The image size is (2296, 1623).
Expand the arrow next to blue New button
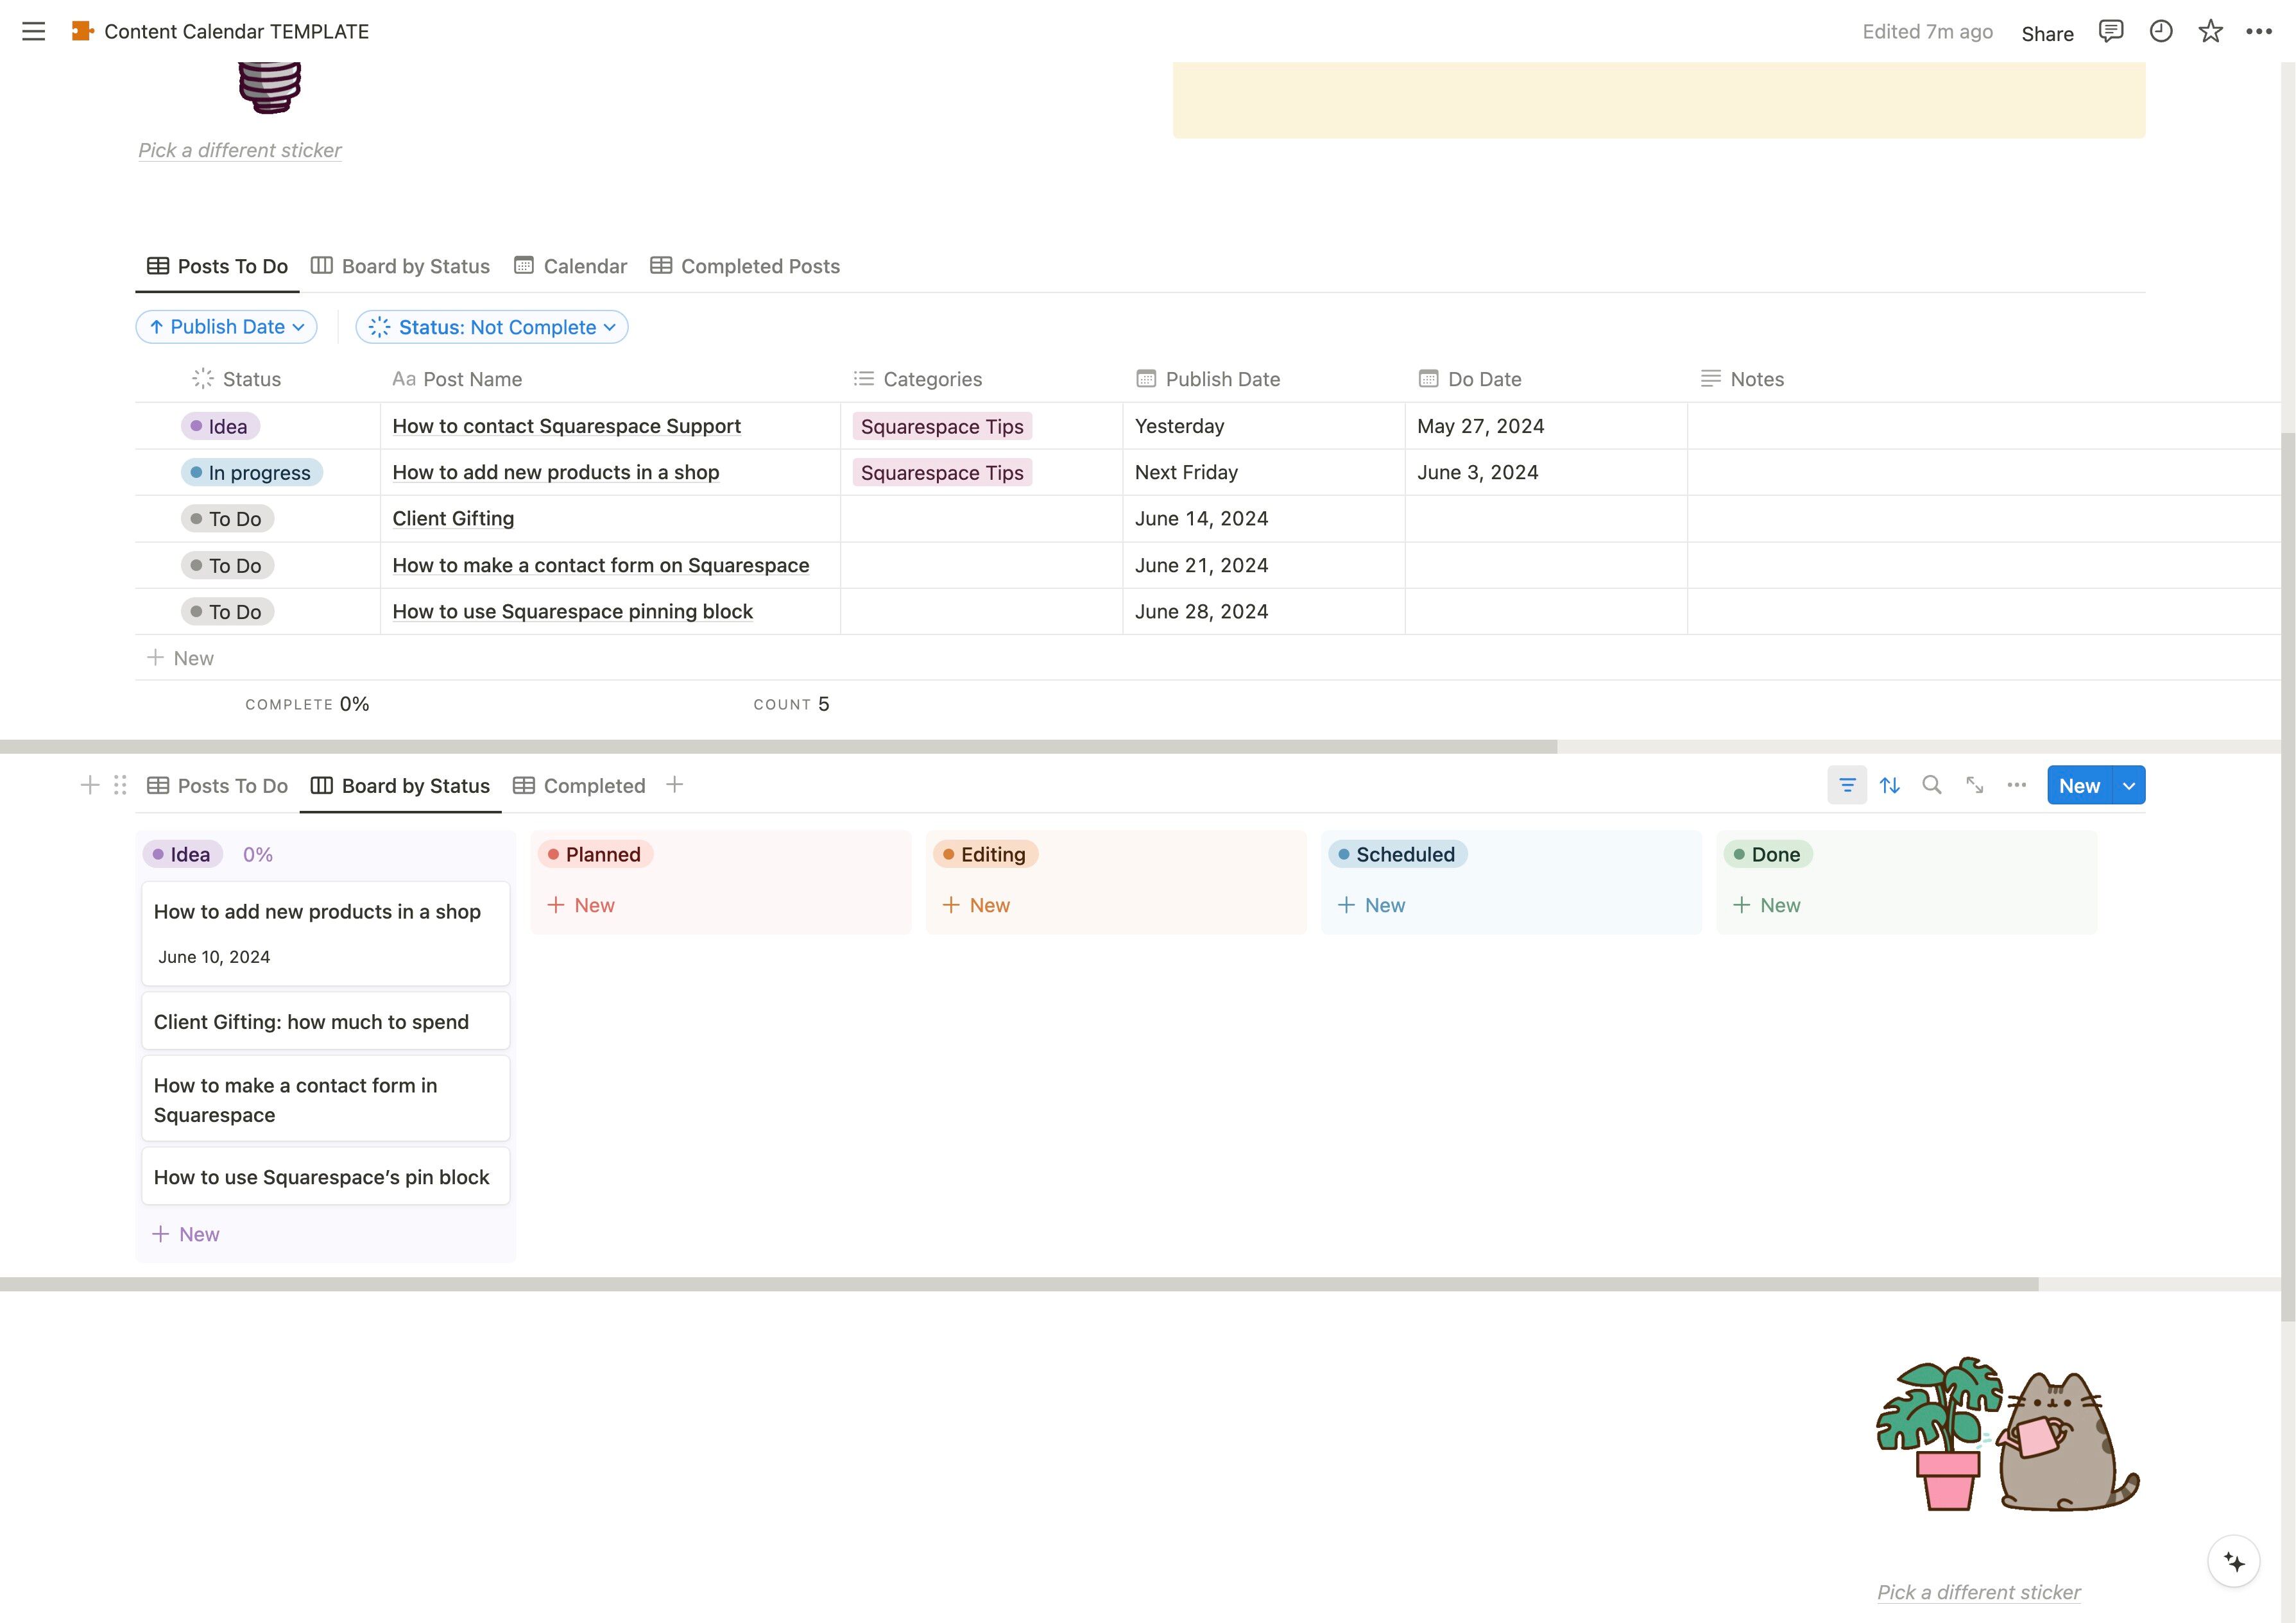click(x=2129, y=785)
